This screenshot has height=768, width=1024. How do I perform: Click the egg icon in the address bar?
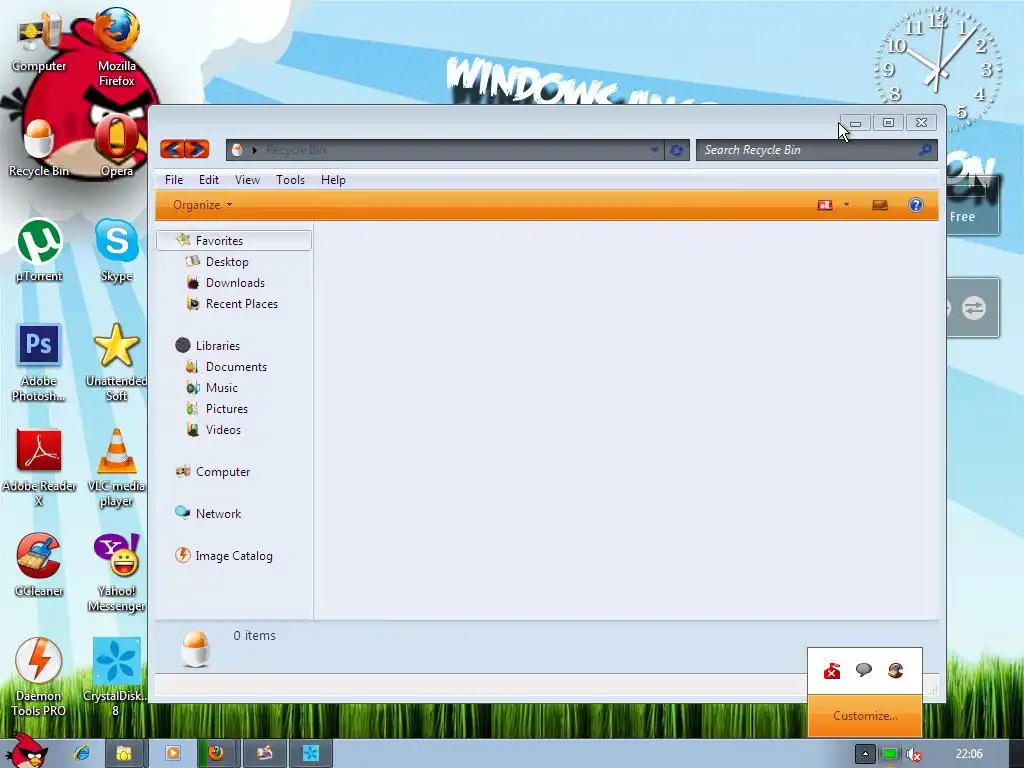237,150
